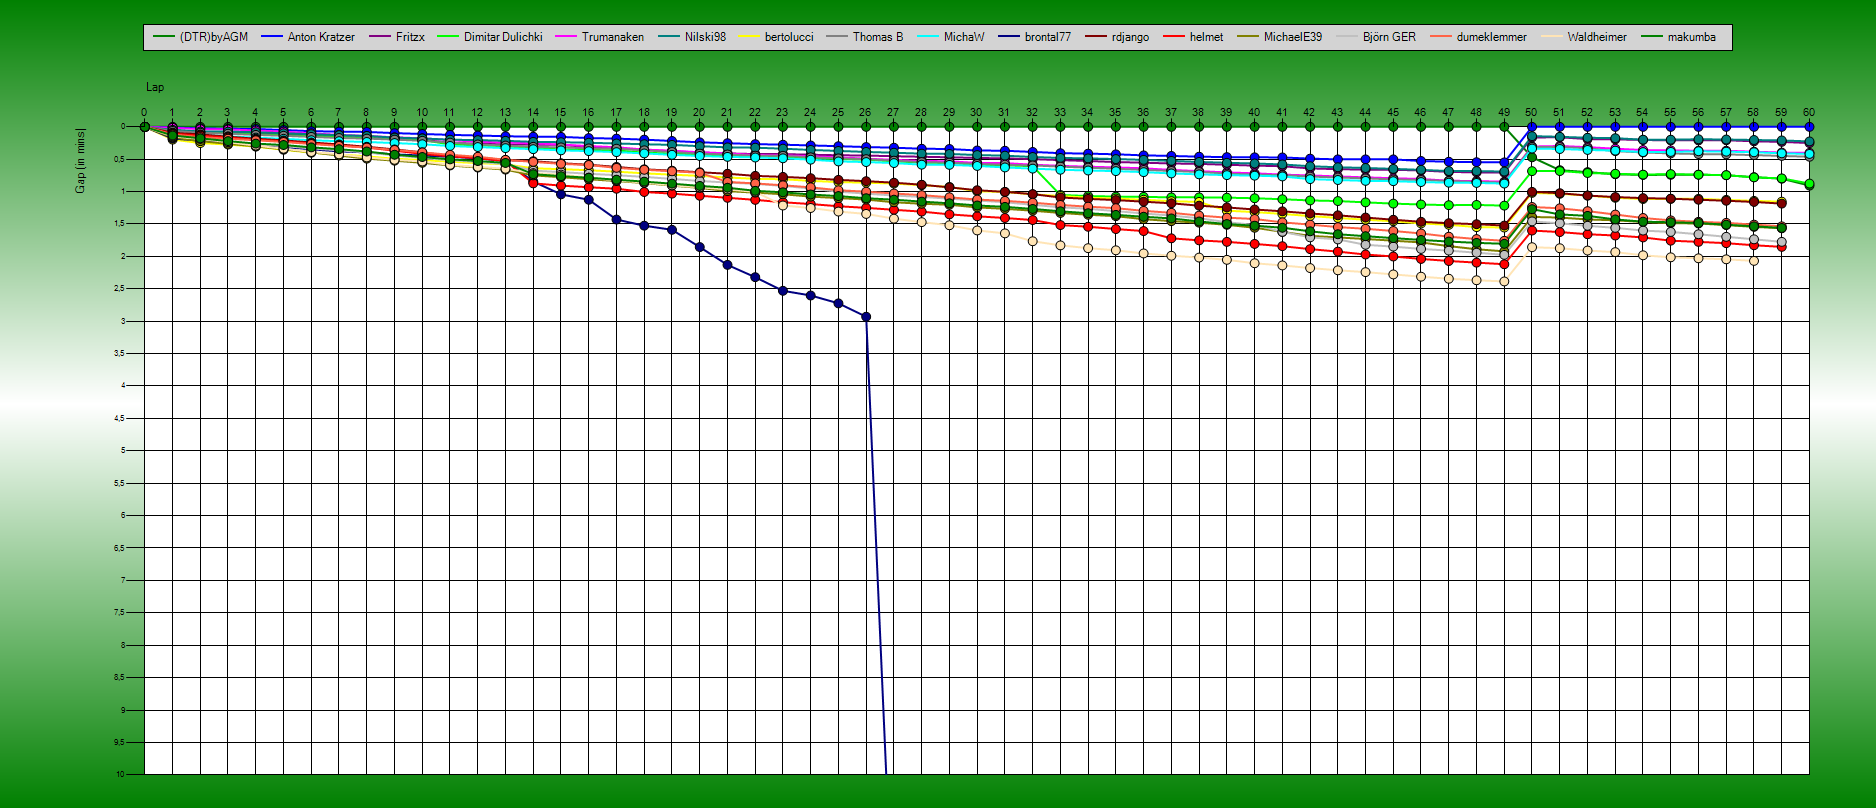Click the brontal77 data point at lap 20
The image size is (1876, 808).
699,247
